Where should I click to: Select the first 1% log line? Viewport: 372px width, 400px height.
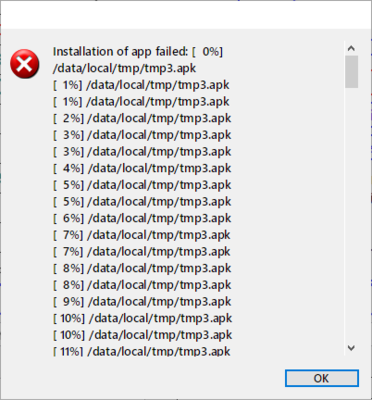(x=141, y=85)
